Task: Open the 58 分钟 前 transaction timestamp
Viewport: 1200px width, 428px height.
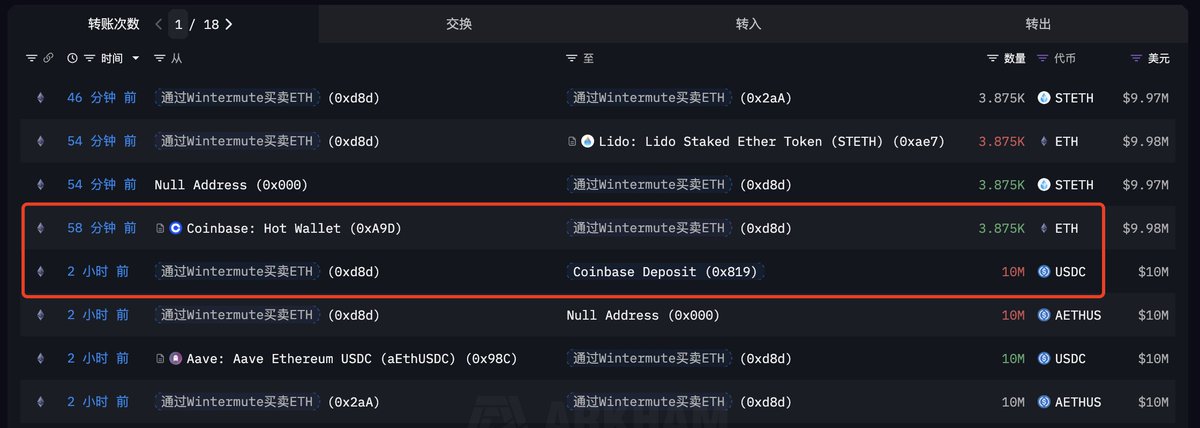Action: tap(102, 228)
